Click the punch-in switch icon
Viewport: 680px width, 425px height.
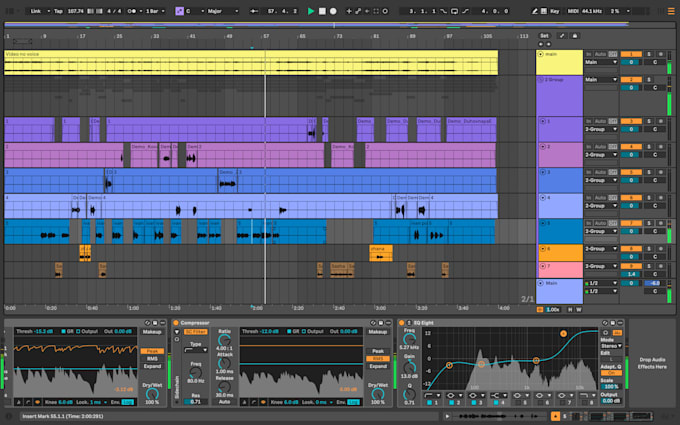coord(443,11)
